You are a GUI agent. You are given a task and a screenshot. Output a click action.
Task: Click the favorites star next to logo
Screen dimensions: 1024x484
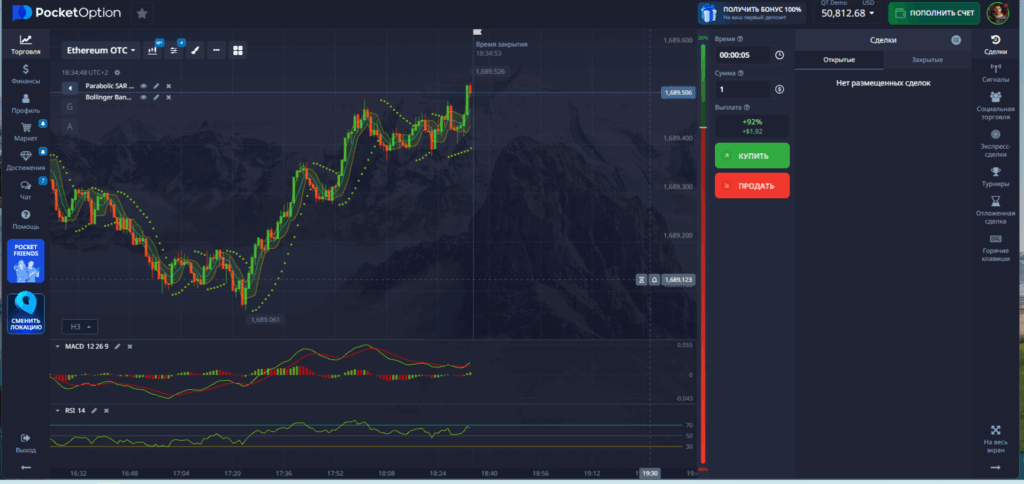click(x=142, y=14)
